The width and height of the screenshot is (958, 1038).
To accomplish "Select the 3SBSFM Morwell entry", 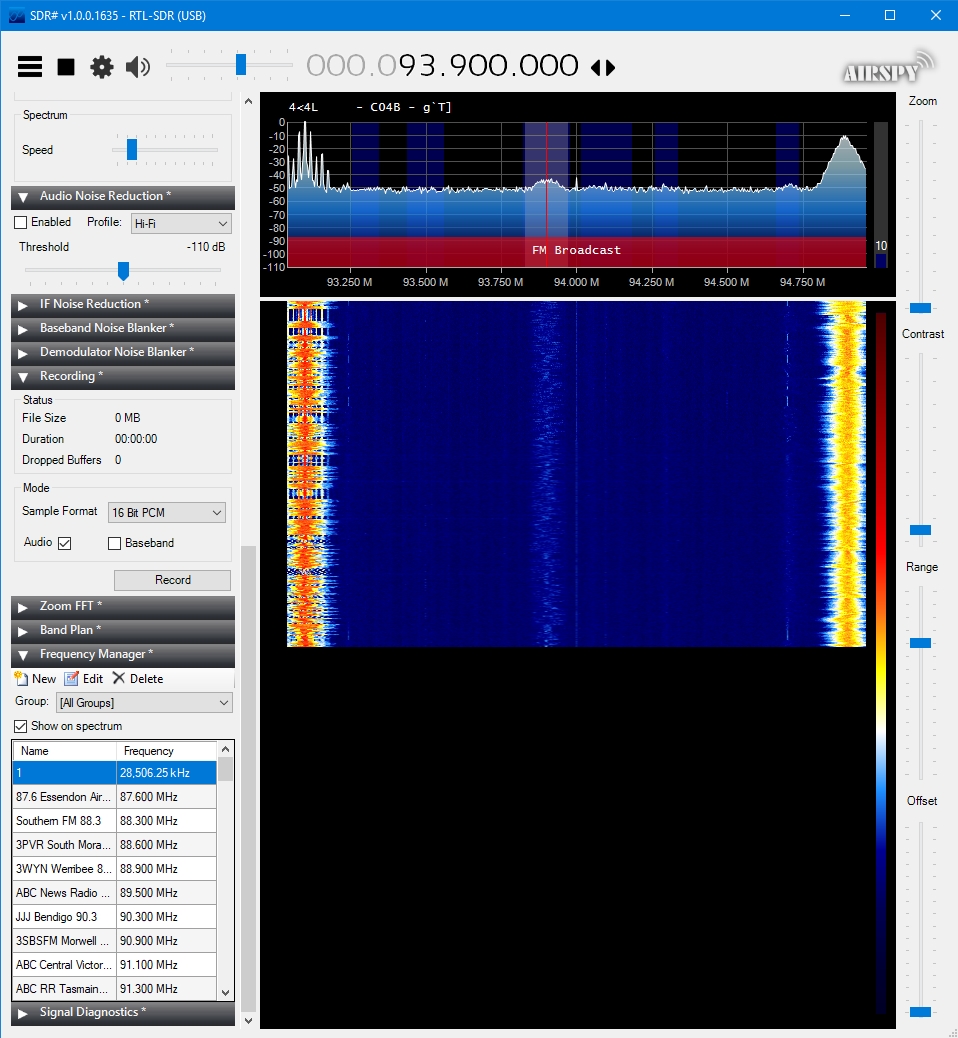I will [115, 941].
